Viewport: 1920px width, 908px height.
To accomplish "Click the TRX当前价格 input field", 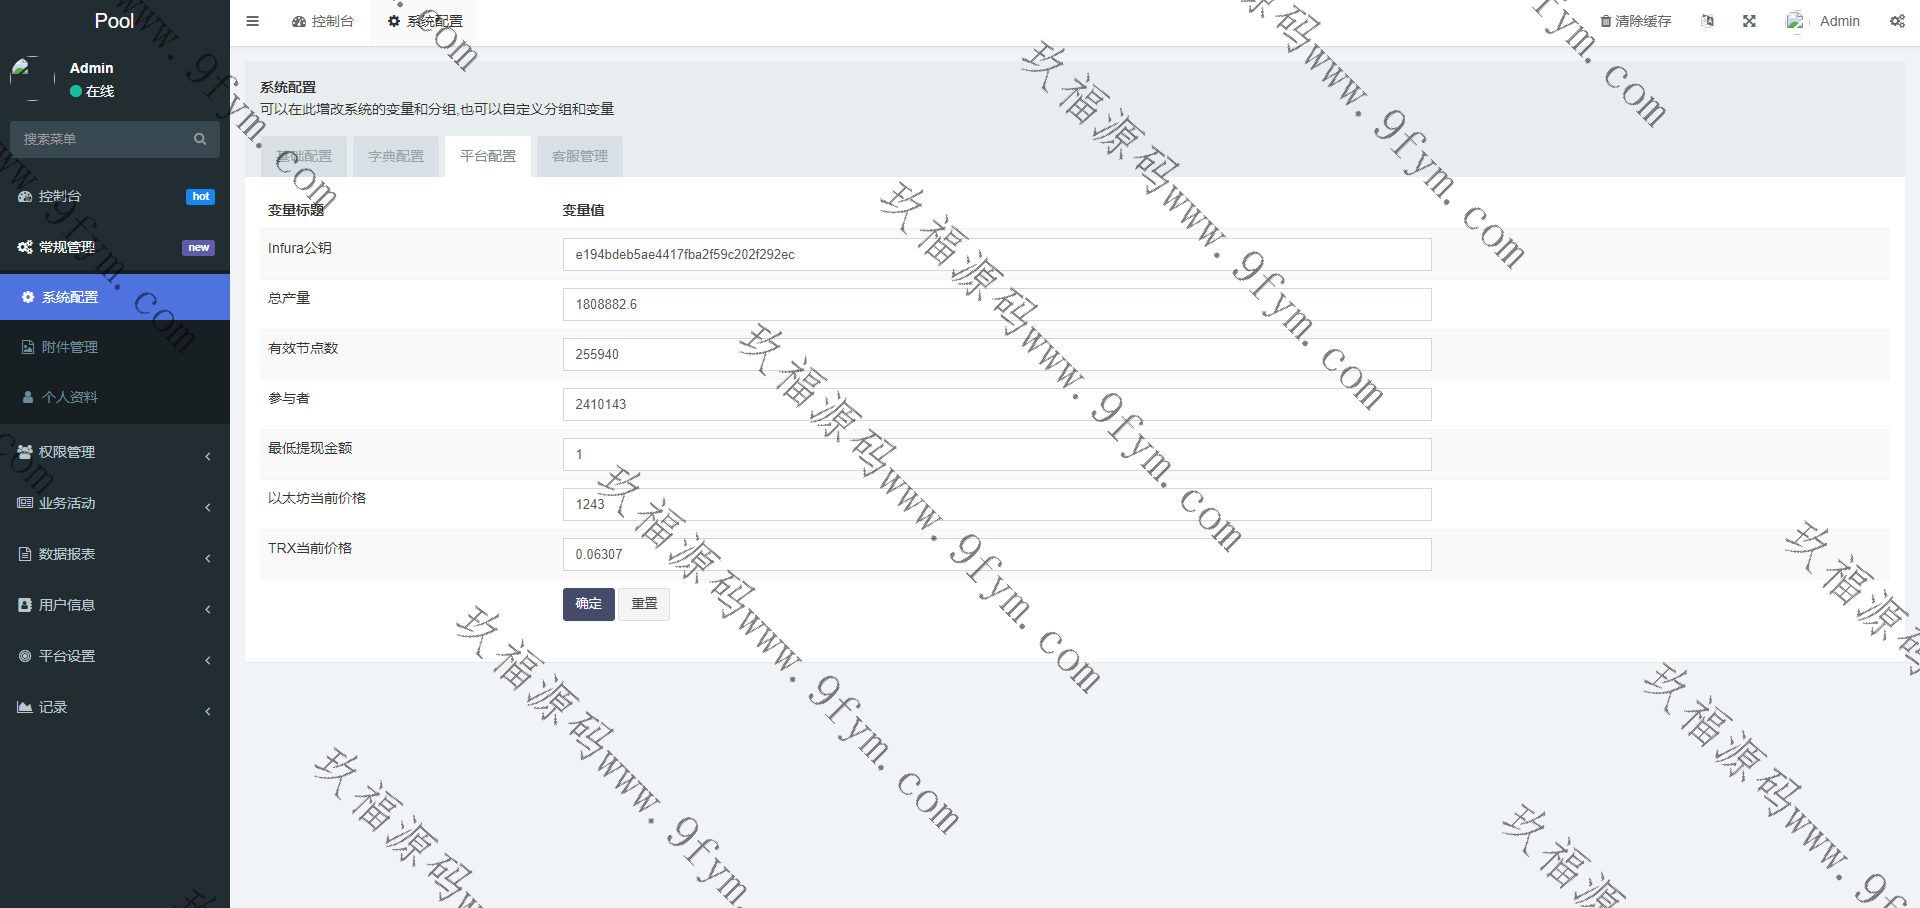I will pyautogui.click(x=996, y=555).
